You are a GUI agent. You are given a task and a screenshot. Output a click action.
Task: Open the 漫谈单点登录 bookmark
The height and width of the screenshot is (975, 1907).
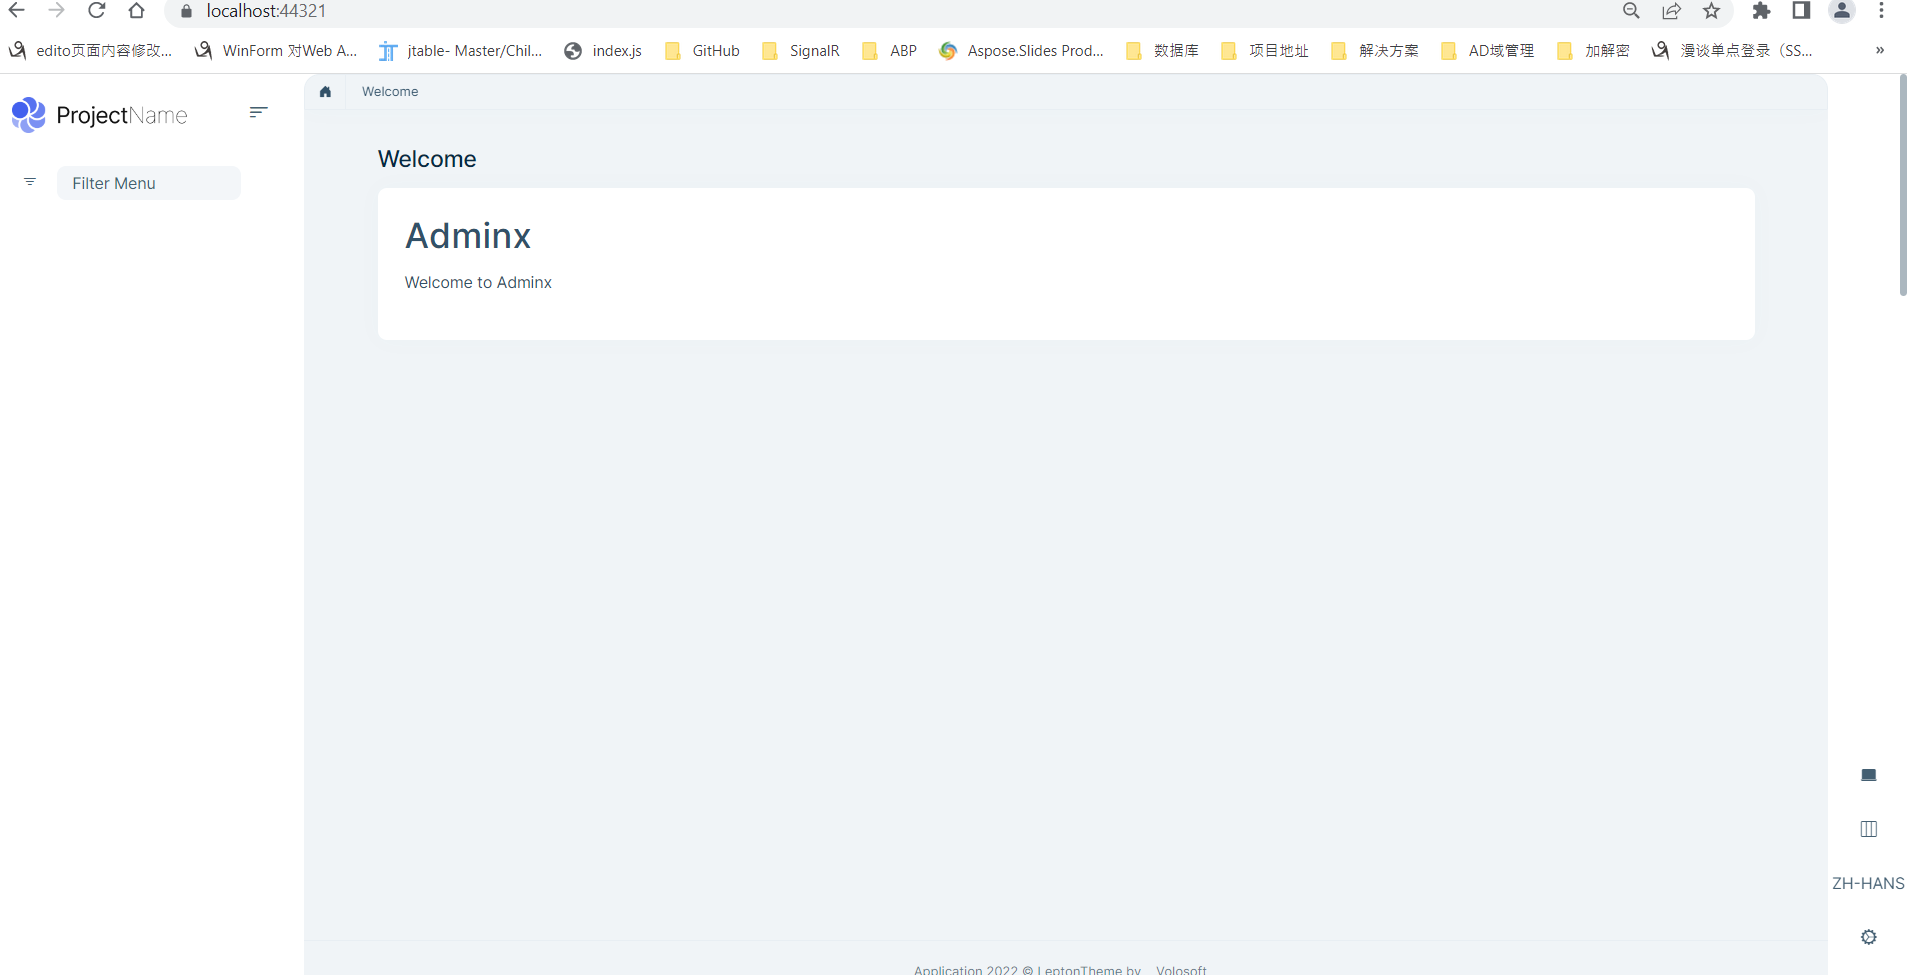(x=1732, y=51)
